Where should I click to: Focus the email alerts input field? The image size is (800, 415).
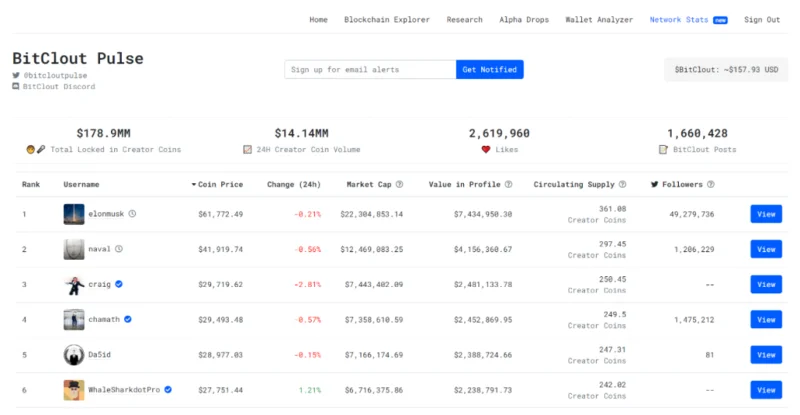370,69
